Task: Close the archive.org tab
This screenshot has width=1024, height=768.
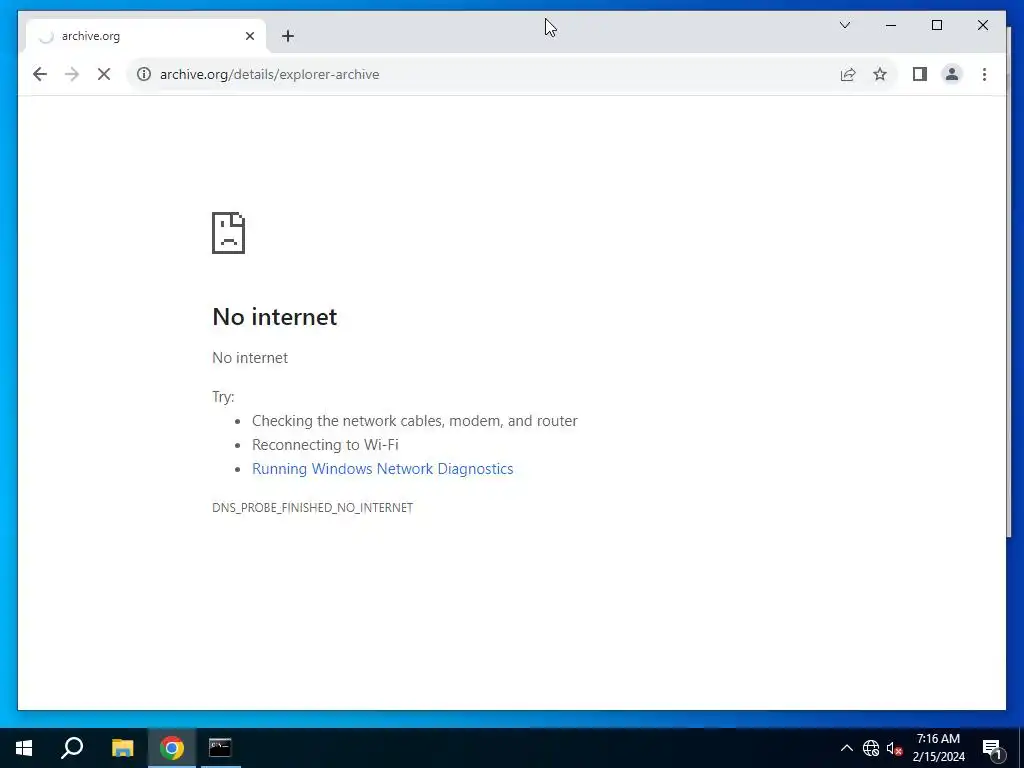Action: 249,36
